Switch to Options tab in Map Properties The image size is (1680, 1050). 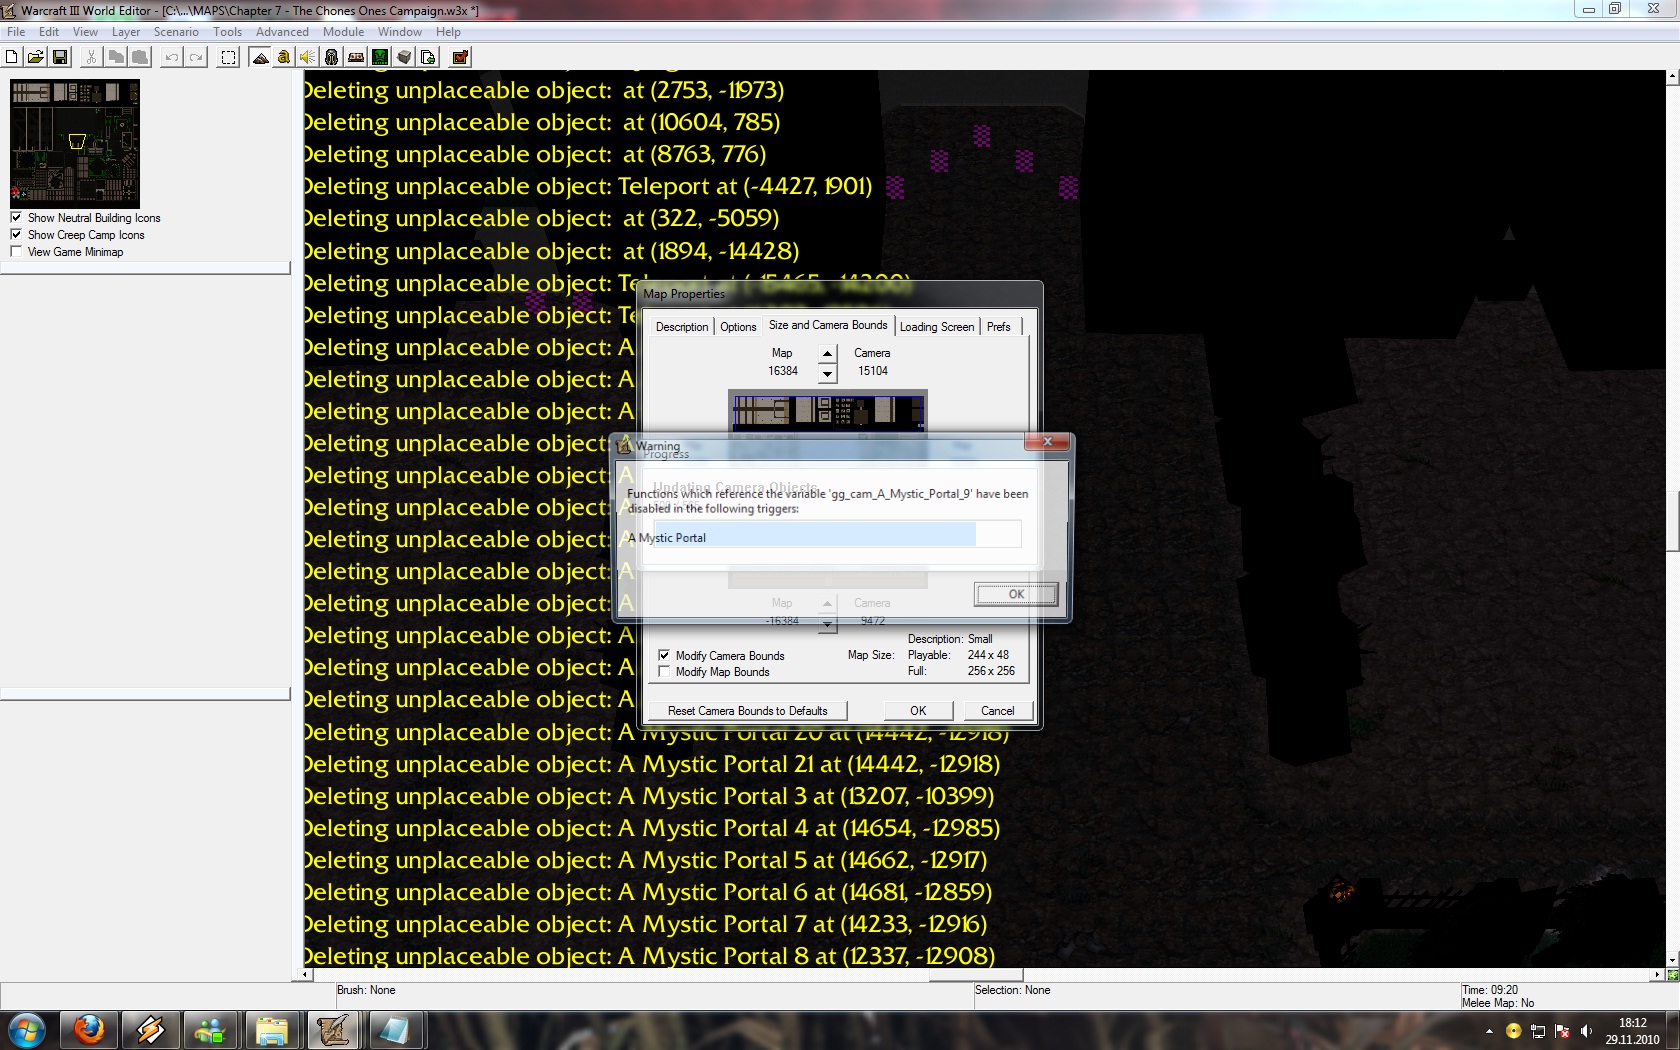point(738,327)
